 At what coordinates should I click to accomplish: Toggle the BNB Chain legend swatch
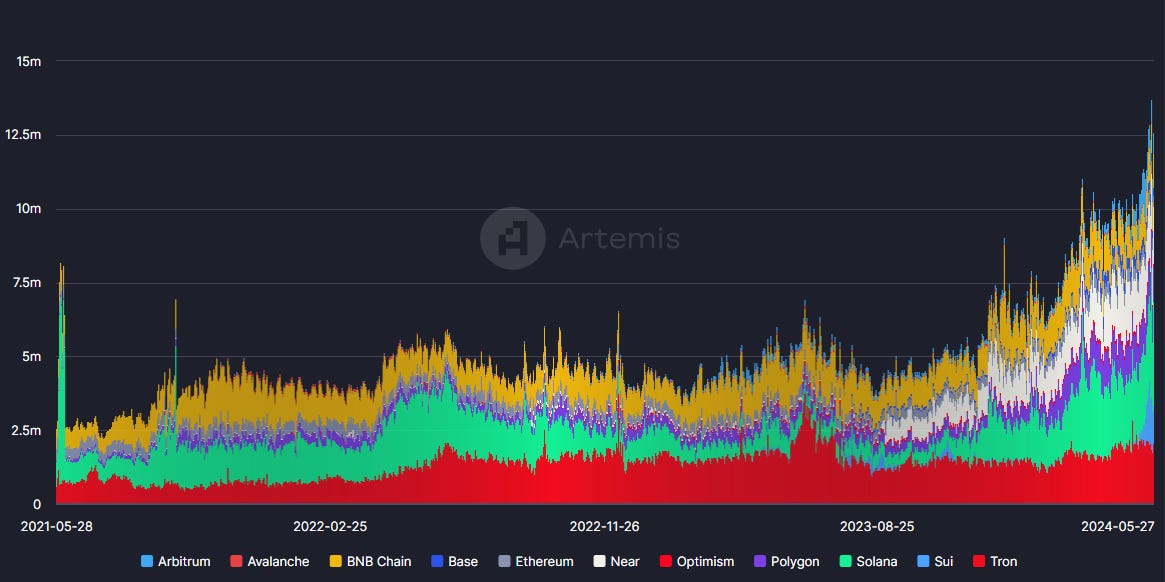(x=335, y=561)
